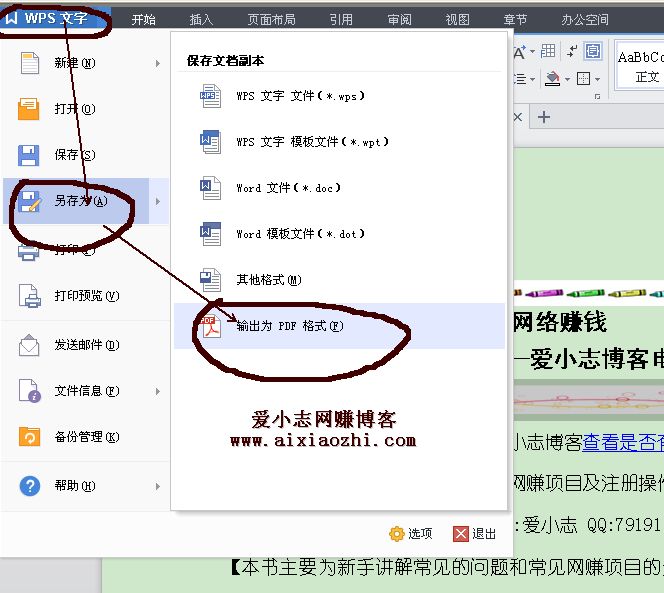This screenshot has height=593, width=664.
Task: Click the *.dot Word template icon
Action: [x=210, y=234]
